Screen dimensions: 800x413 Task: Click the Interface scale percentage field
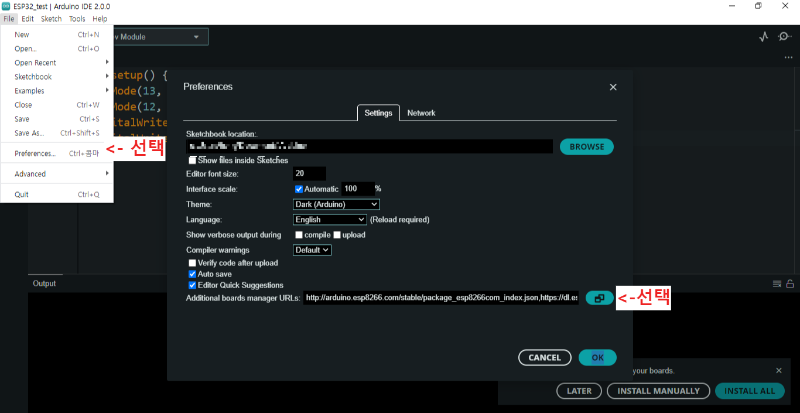(x=358, y=189)
